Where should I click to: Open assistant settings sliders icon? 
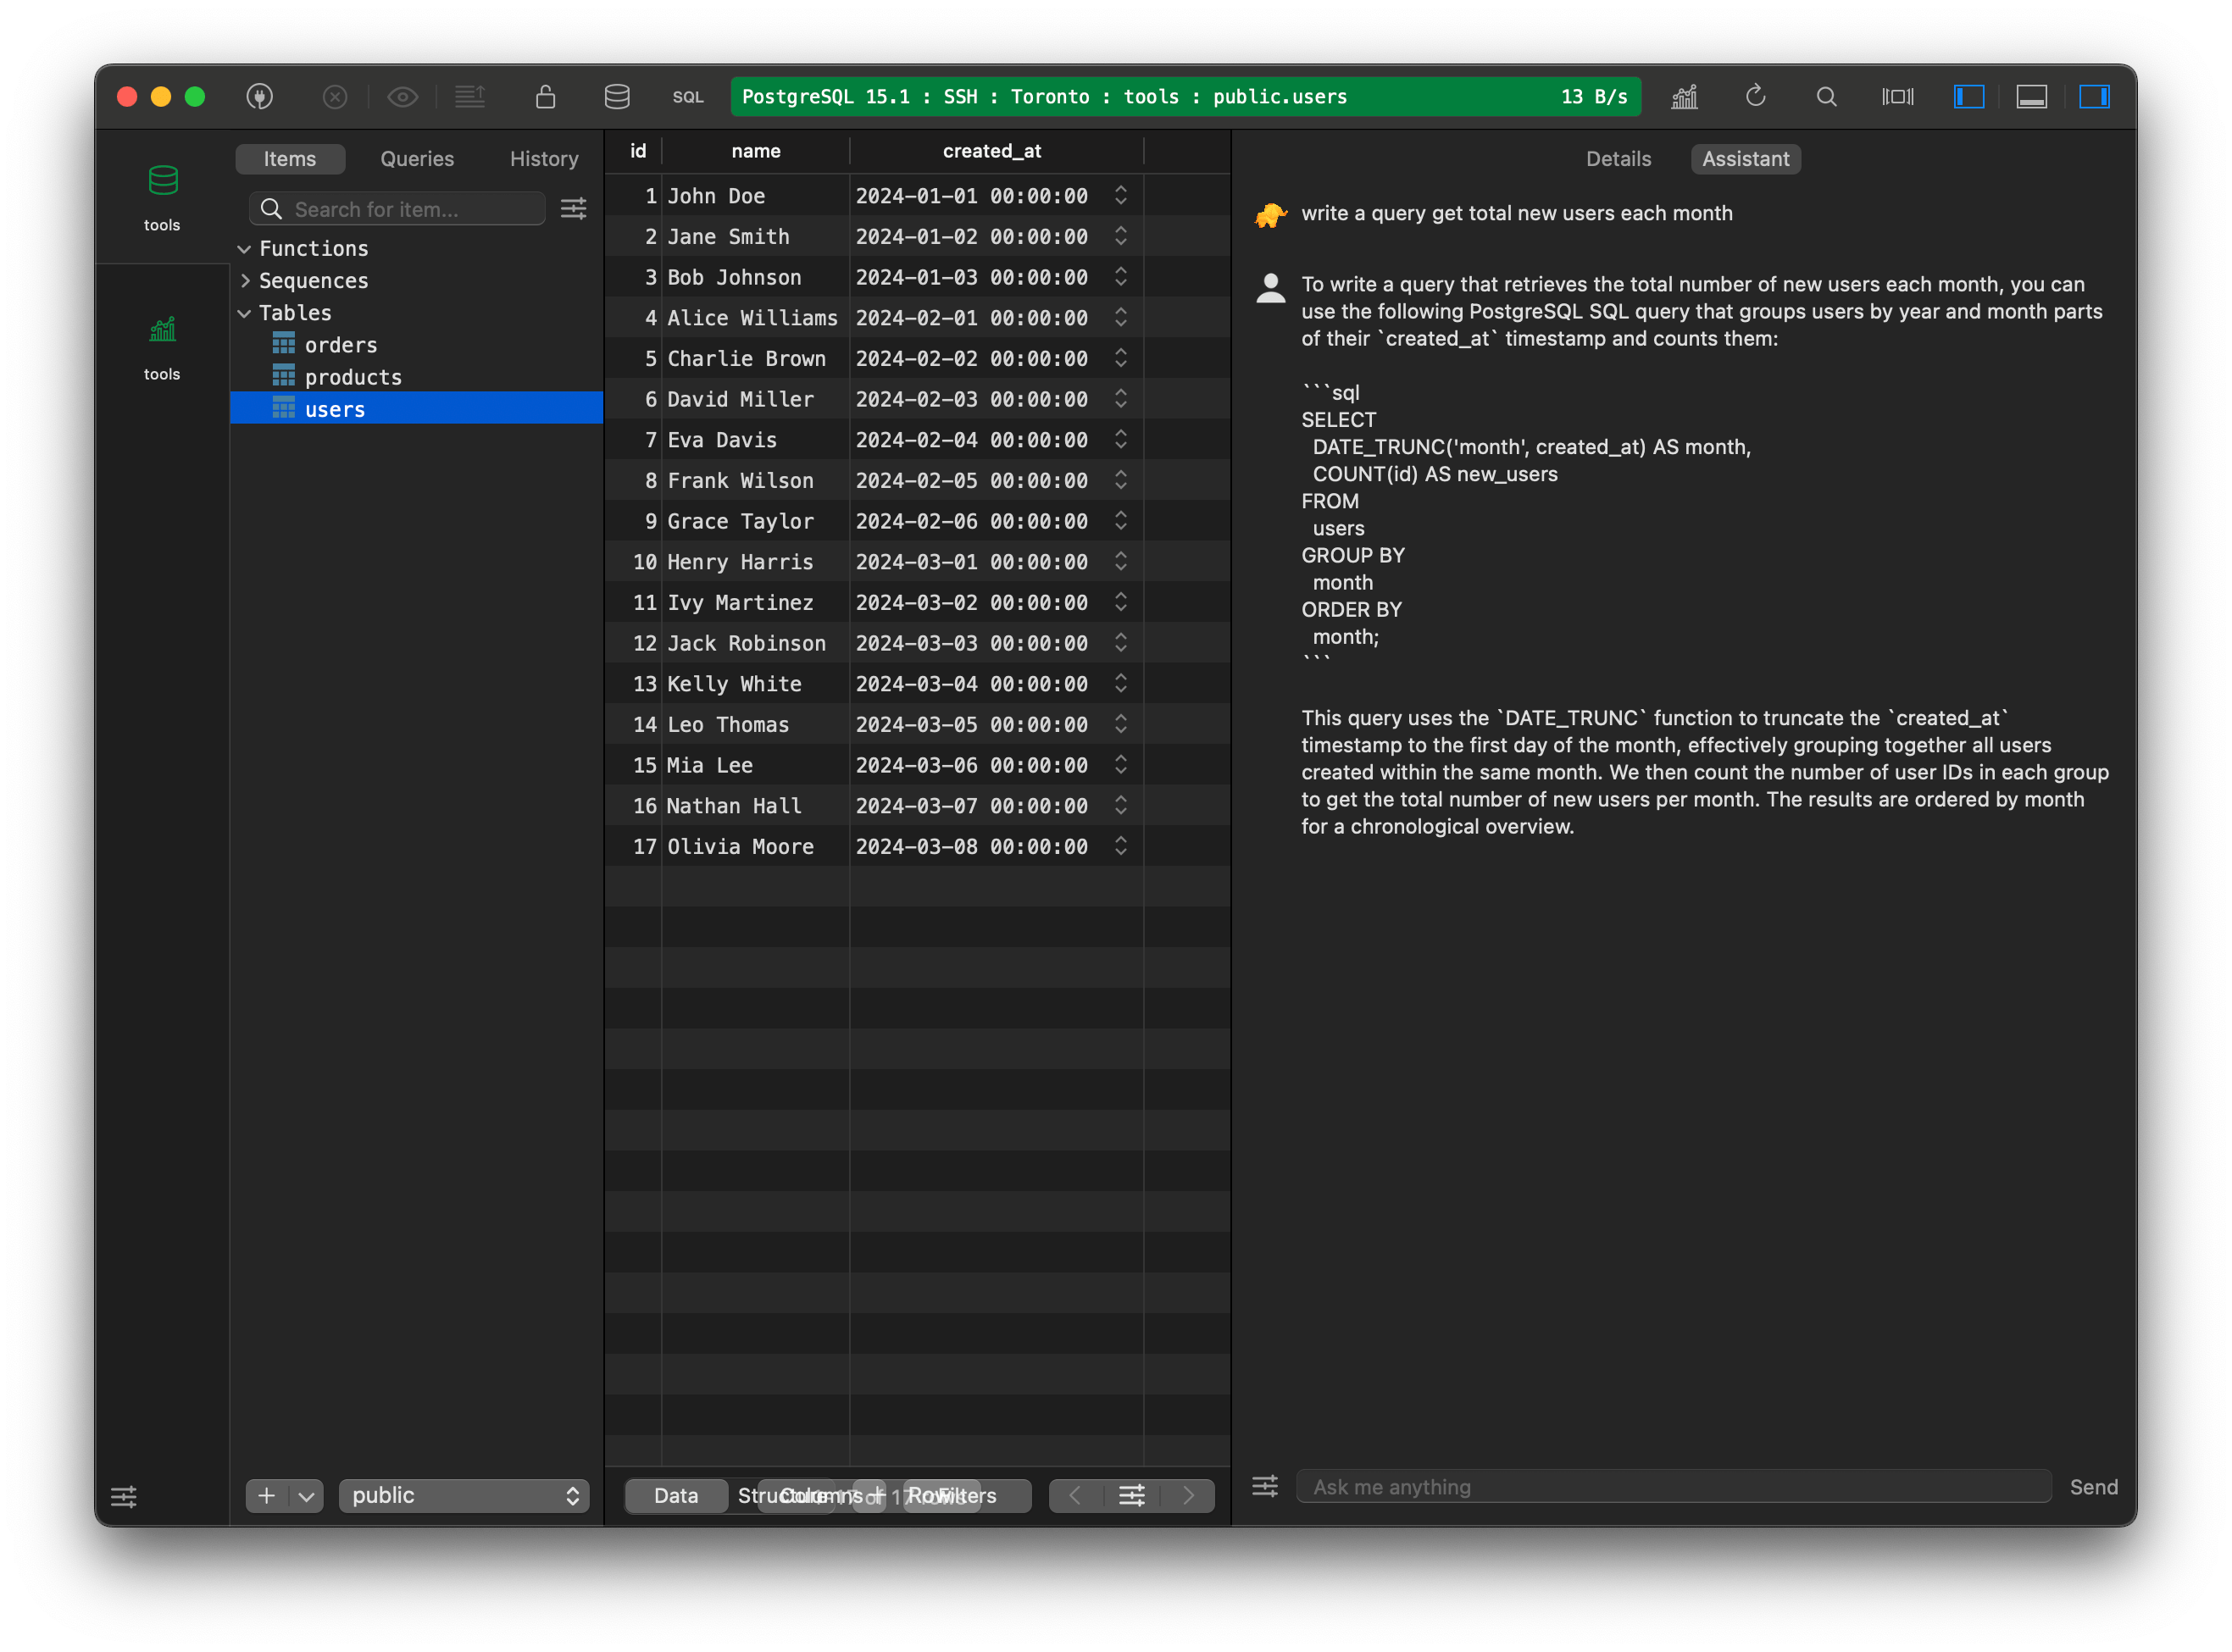tap(1264, 1487)
